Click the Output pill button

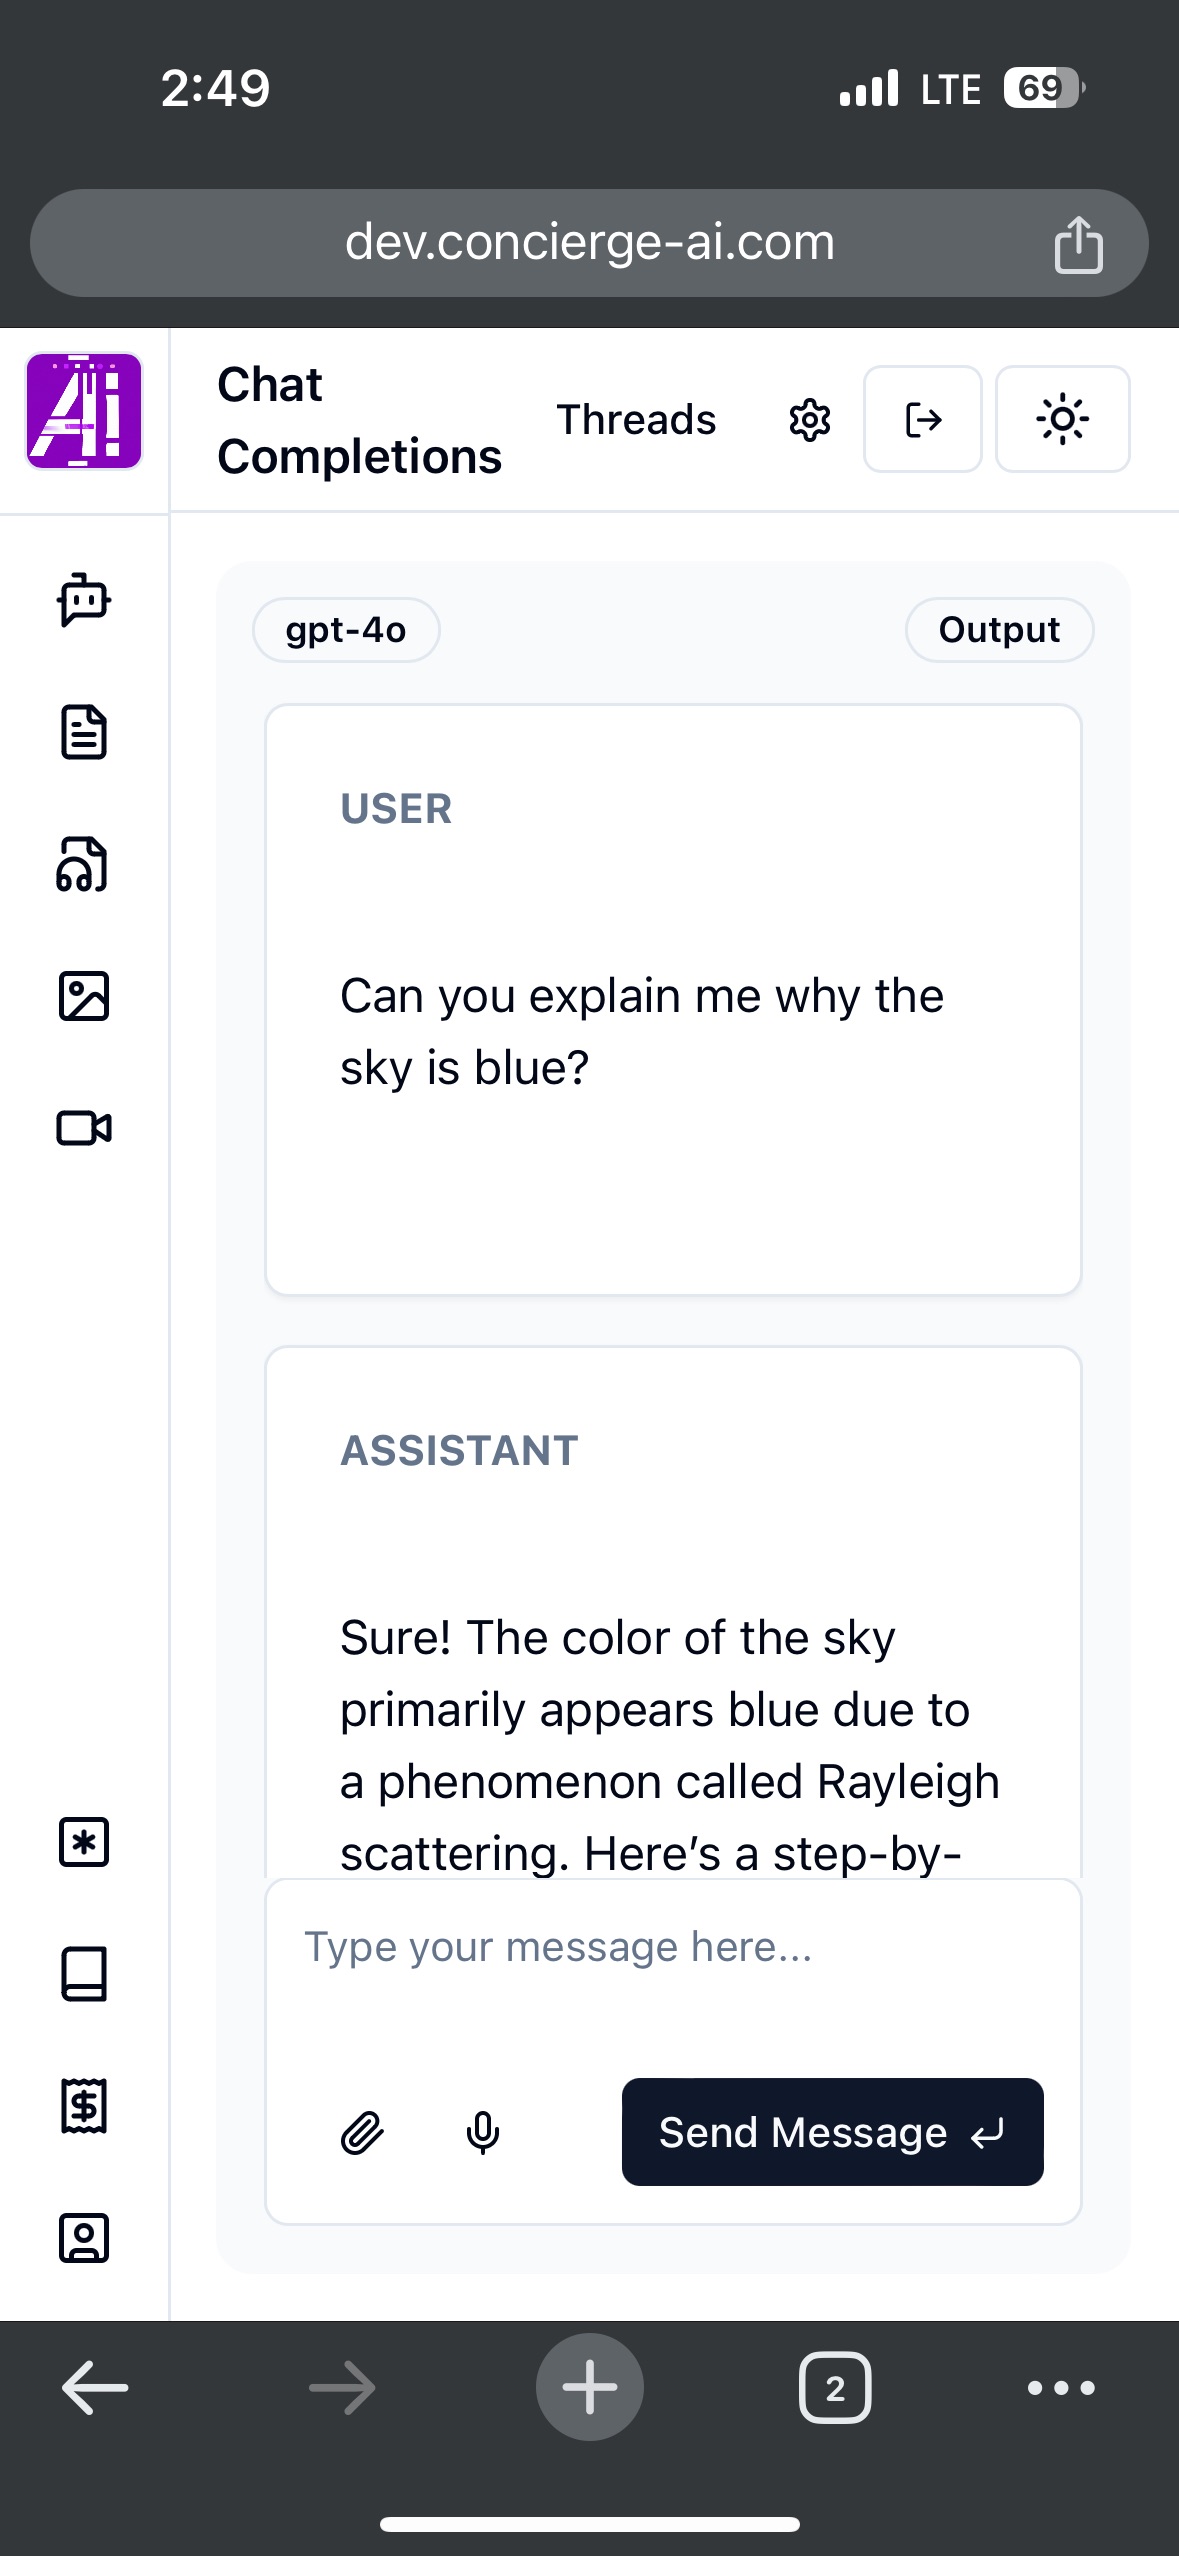point(999,630)
